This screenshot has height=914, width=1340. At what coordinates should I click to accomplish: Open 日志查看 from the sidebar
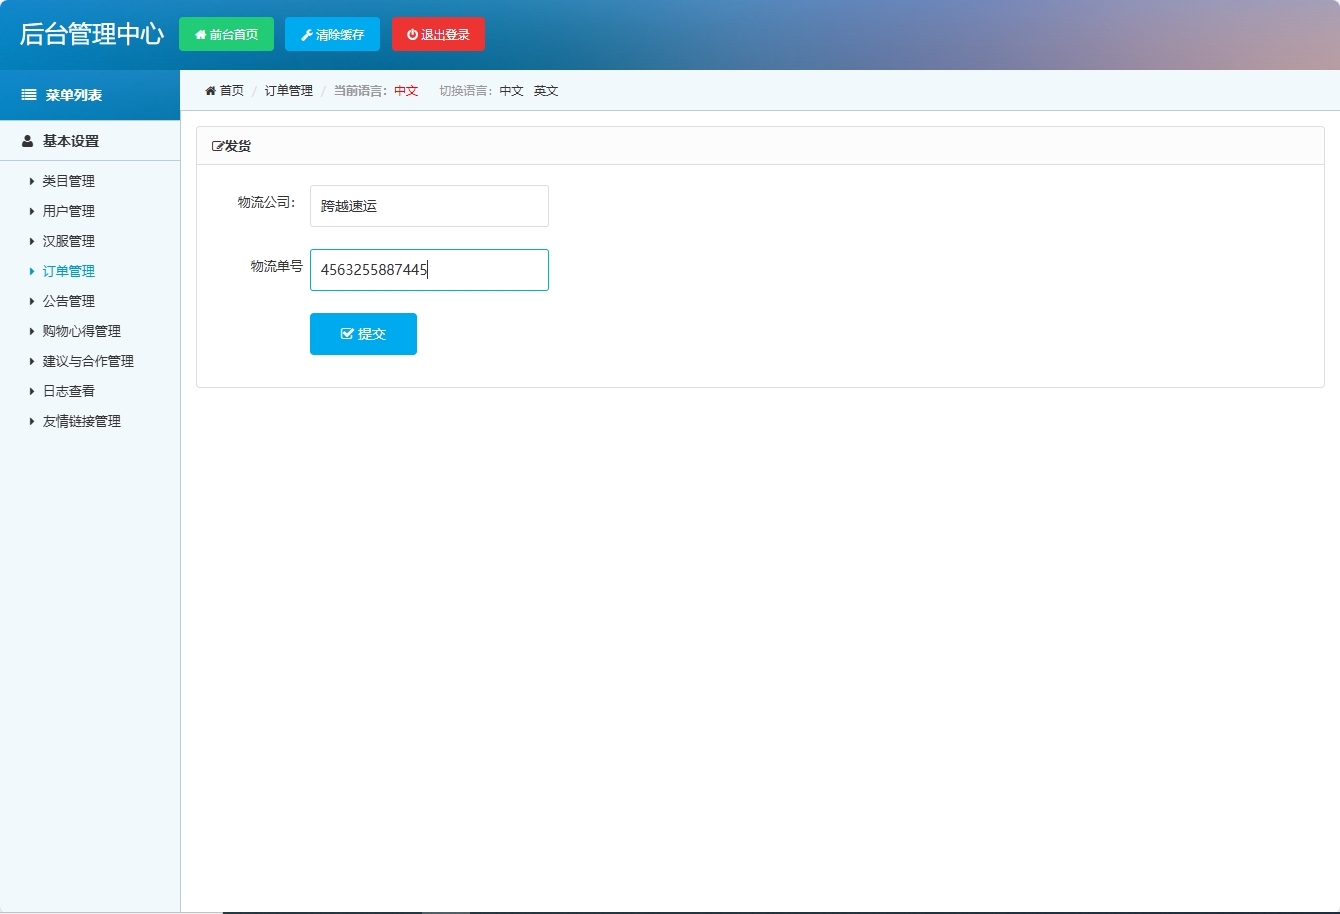click(x=69, y=391)
